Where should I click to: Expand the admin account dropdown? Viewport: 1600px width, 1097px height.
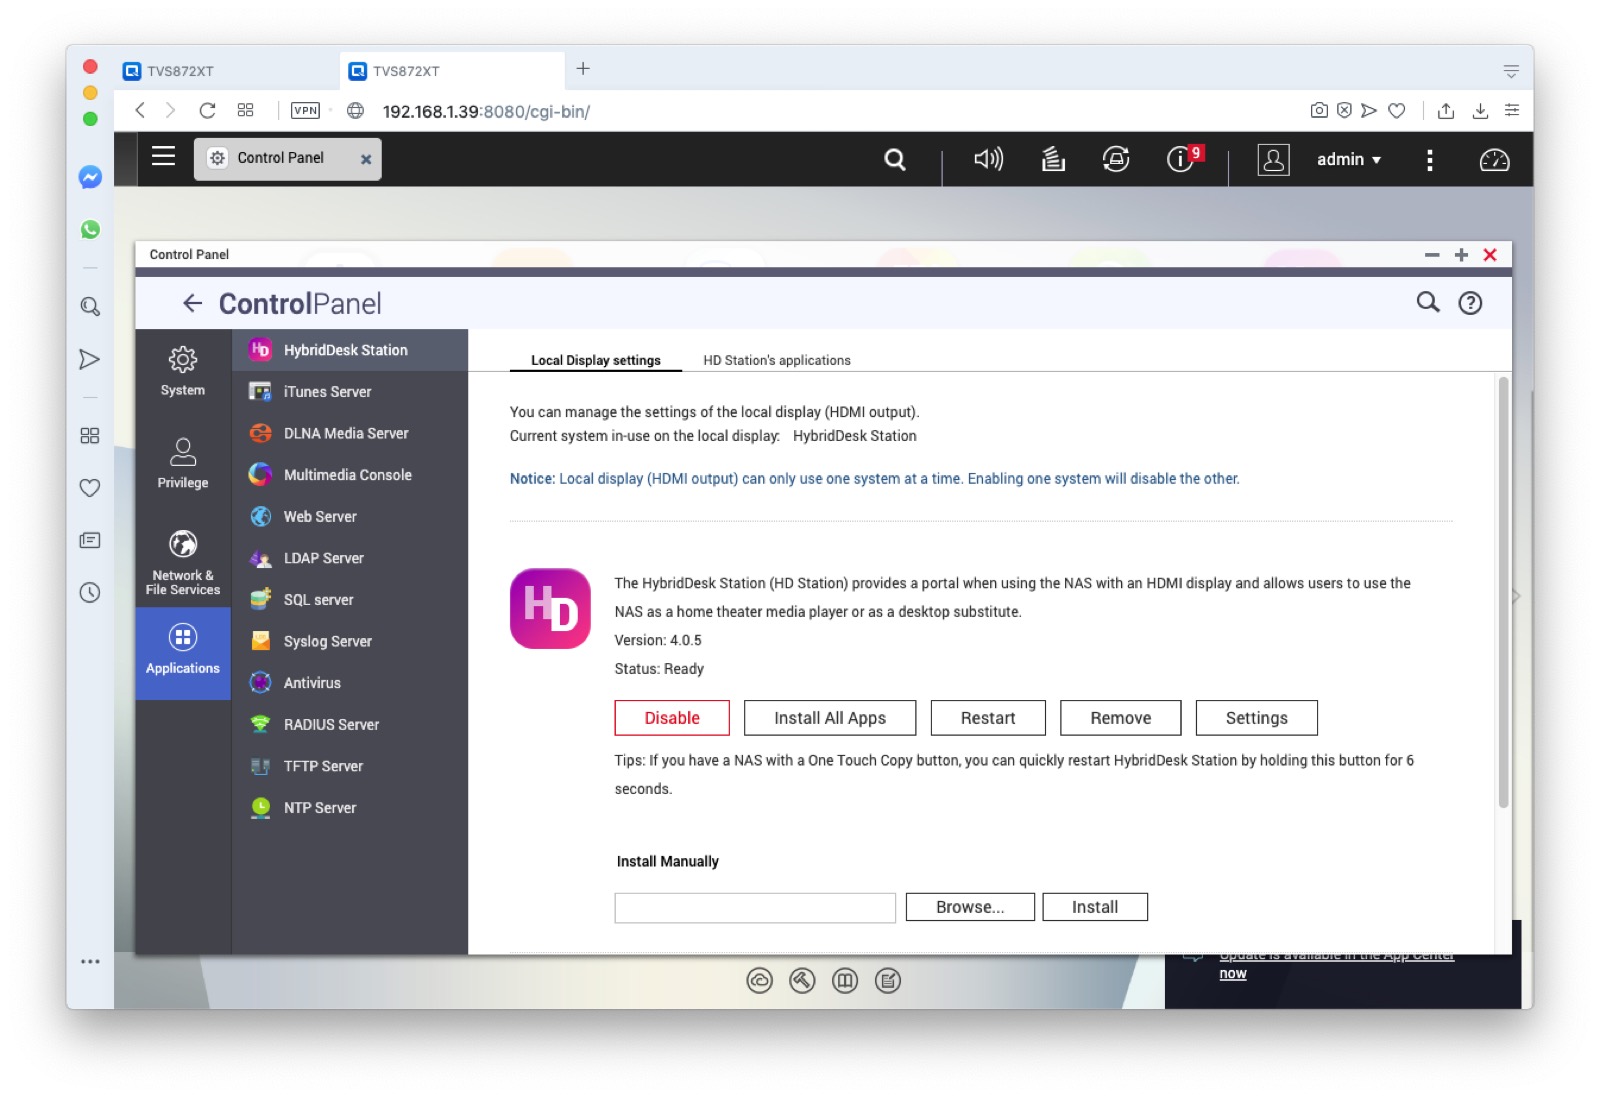click(1349, 159)
